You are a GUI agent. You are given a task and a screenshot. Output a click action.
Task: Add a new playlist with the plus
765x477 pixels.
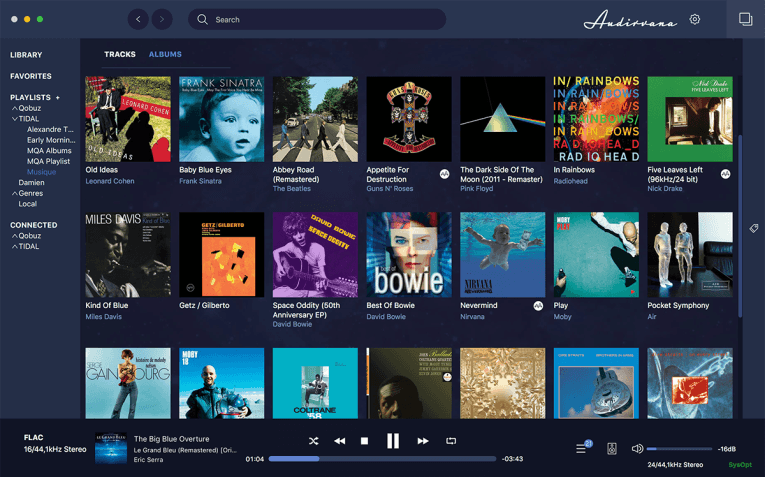(58, 98)
